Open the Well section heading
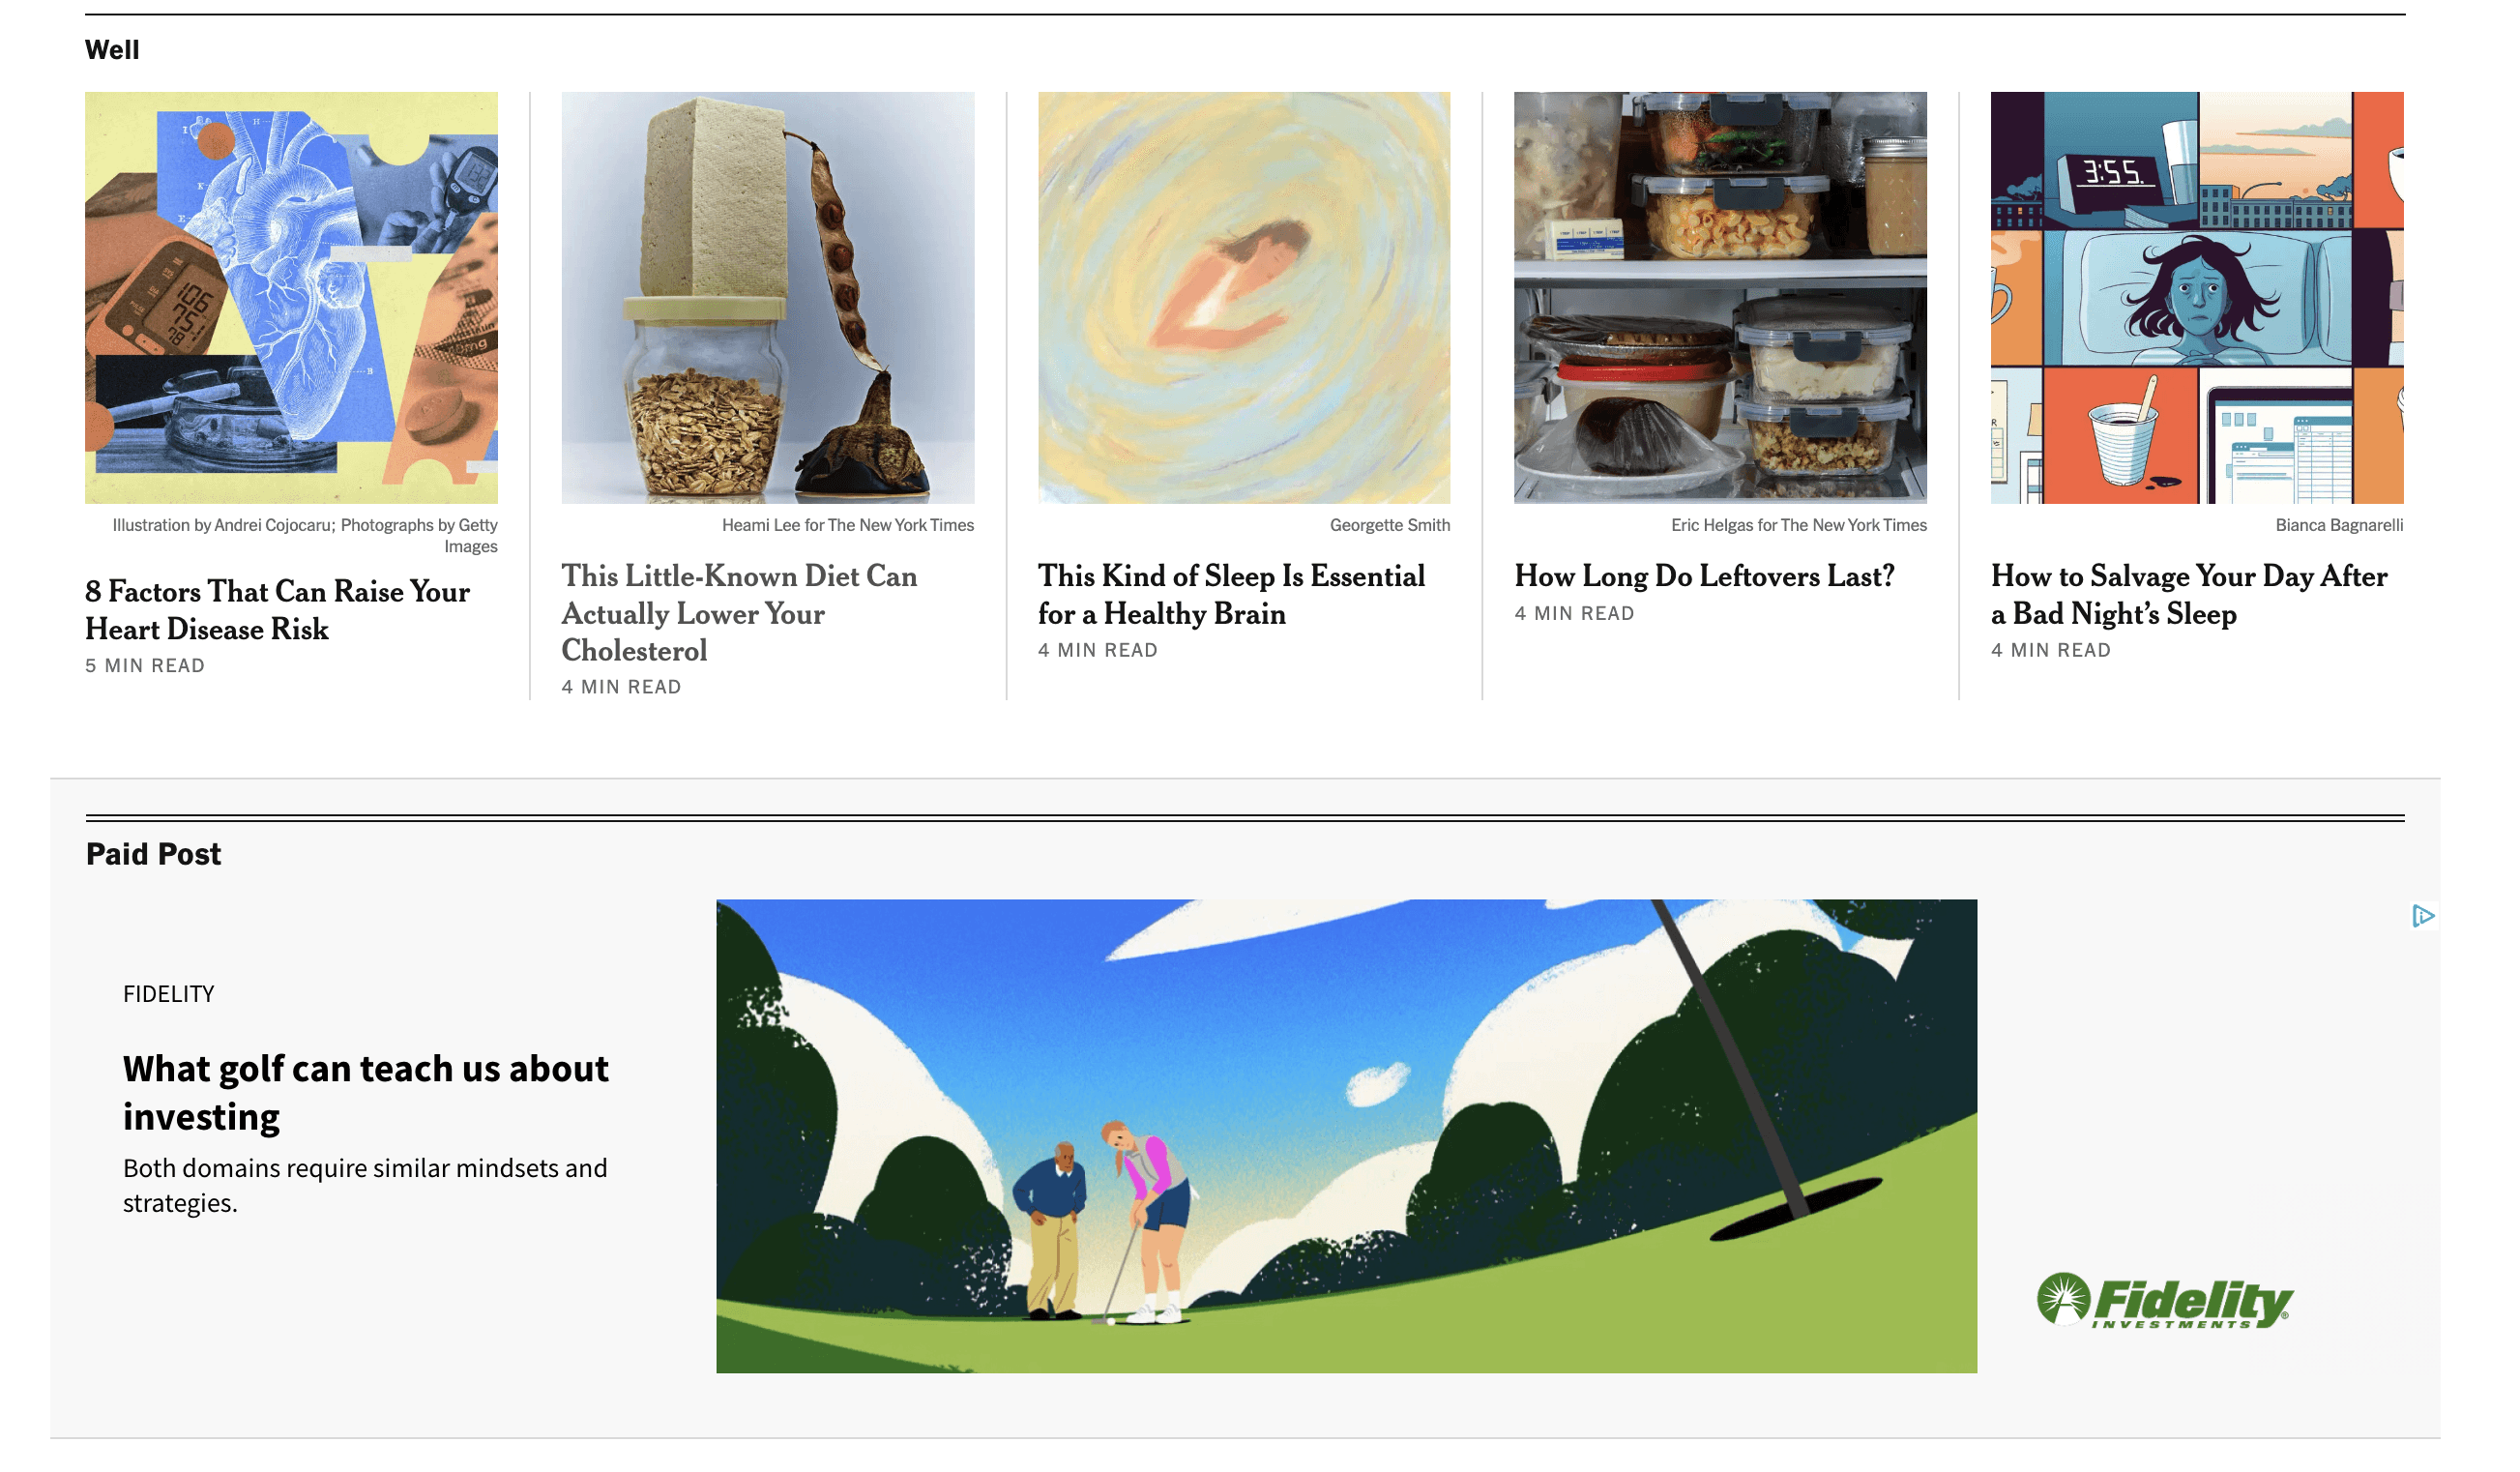2520x1472 pixels. coord(113,50)
